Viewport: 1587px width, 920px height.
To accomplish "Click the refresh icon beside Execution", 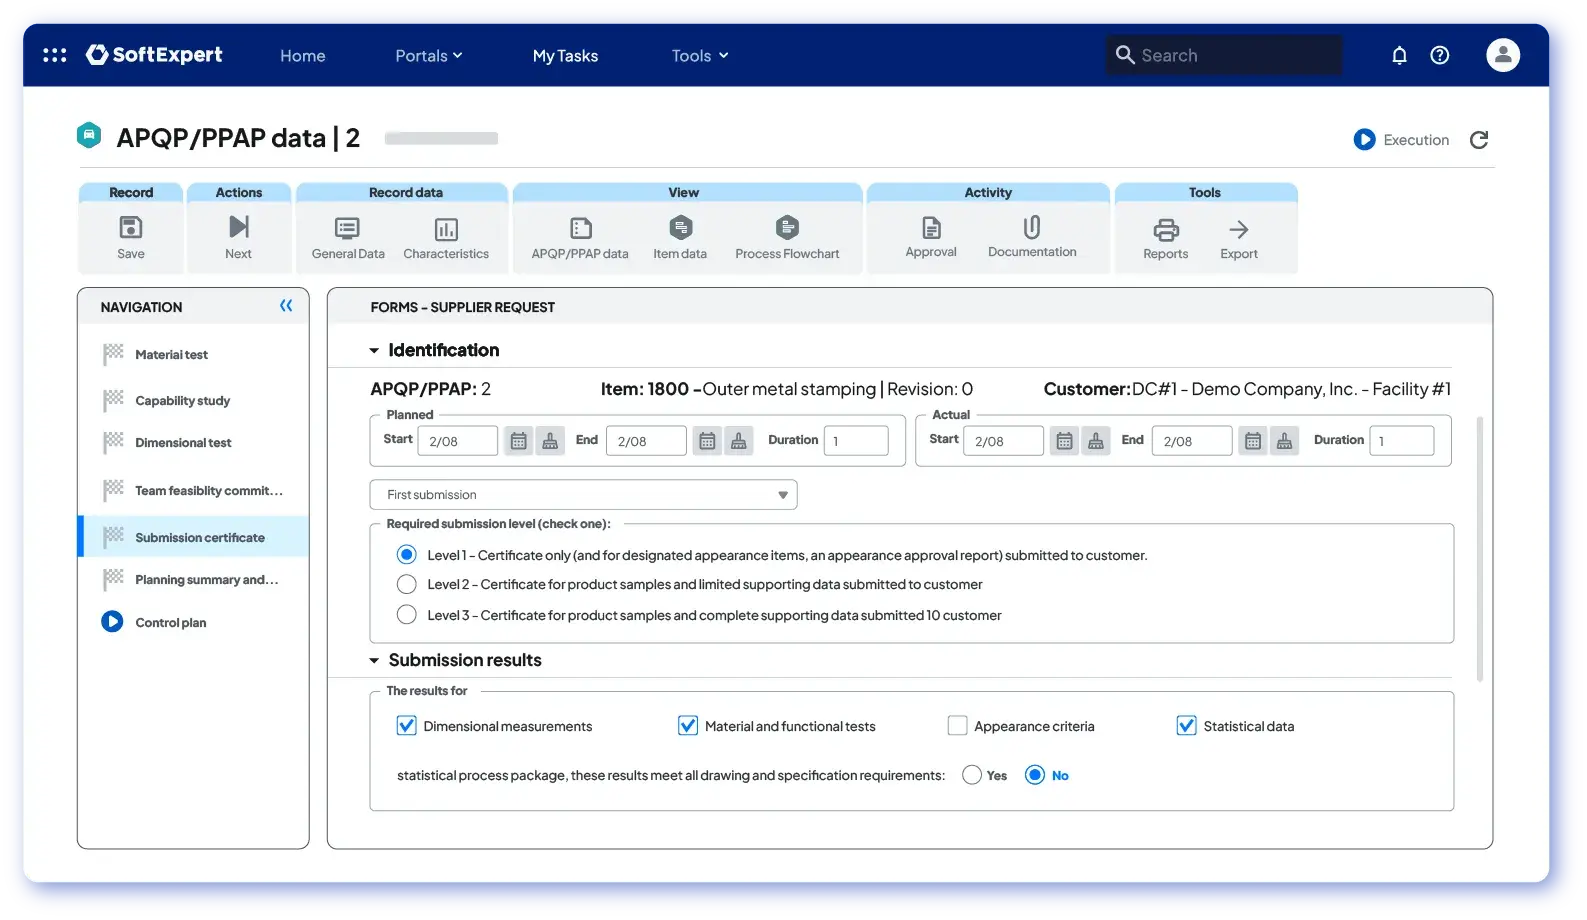I will click(x=1479, y=140).
